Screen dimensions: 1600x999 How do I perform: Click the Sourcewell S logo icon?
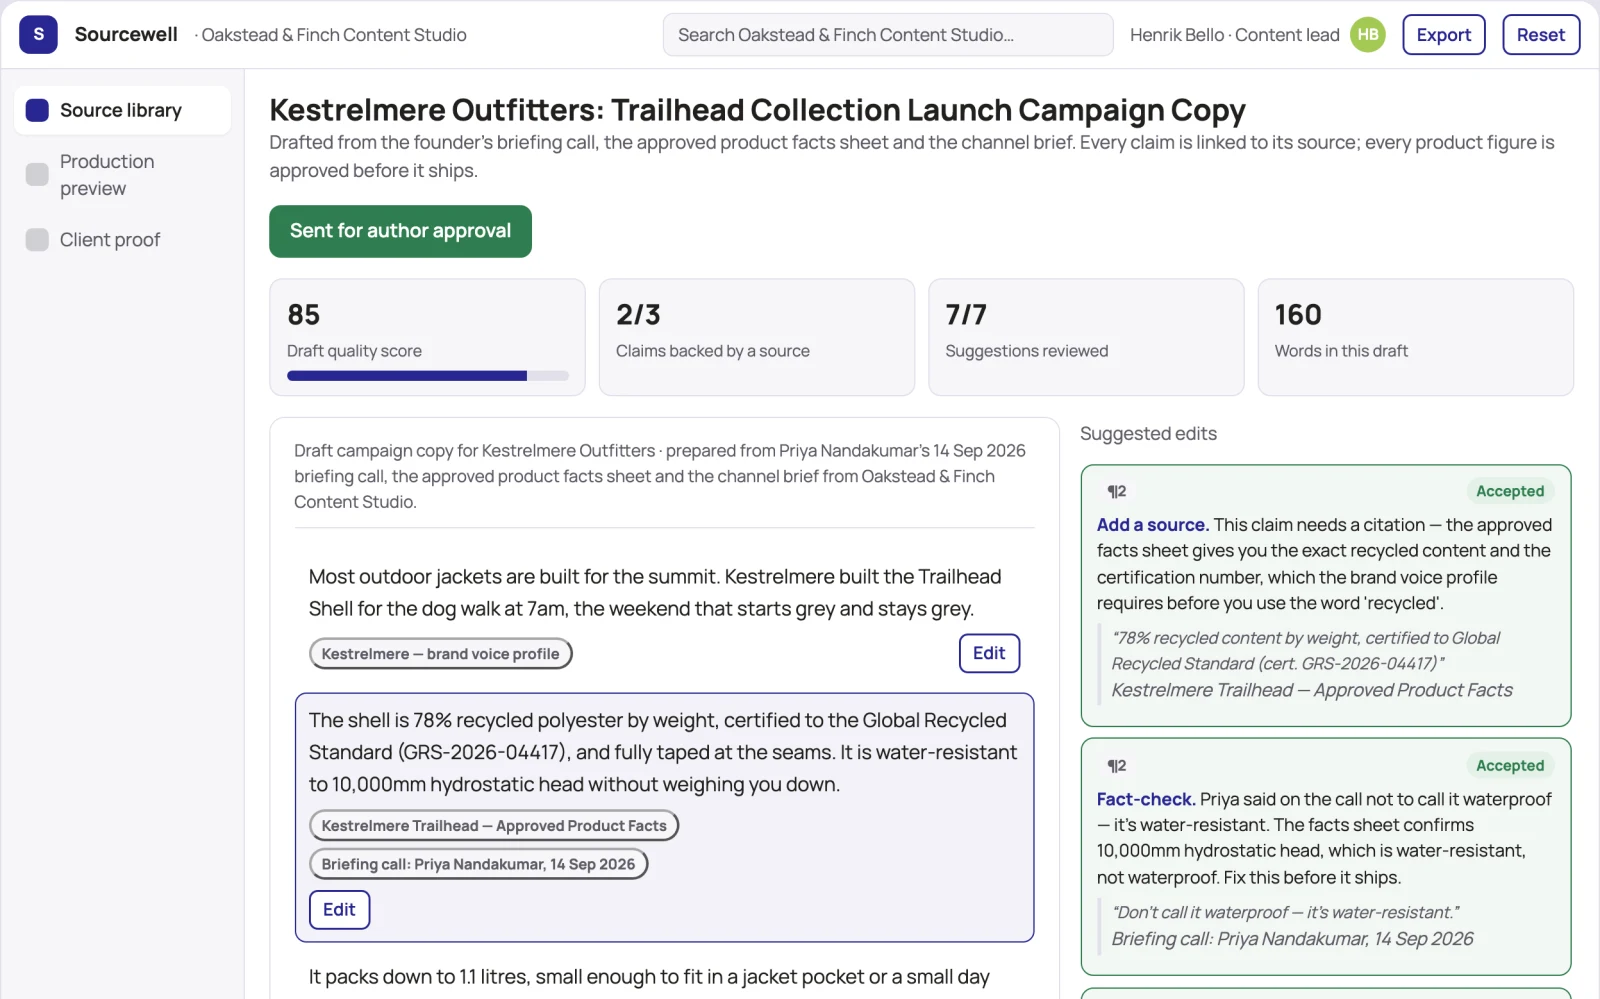[38, 35]
